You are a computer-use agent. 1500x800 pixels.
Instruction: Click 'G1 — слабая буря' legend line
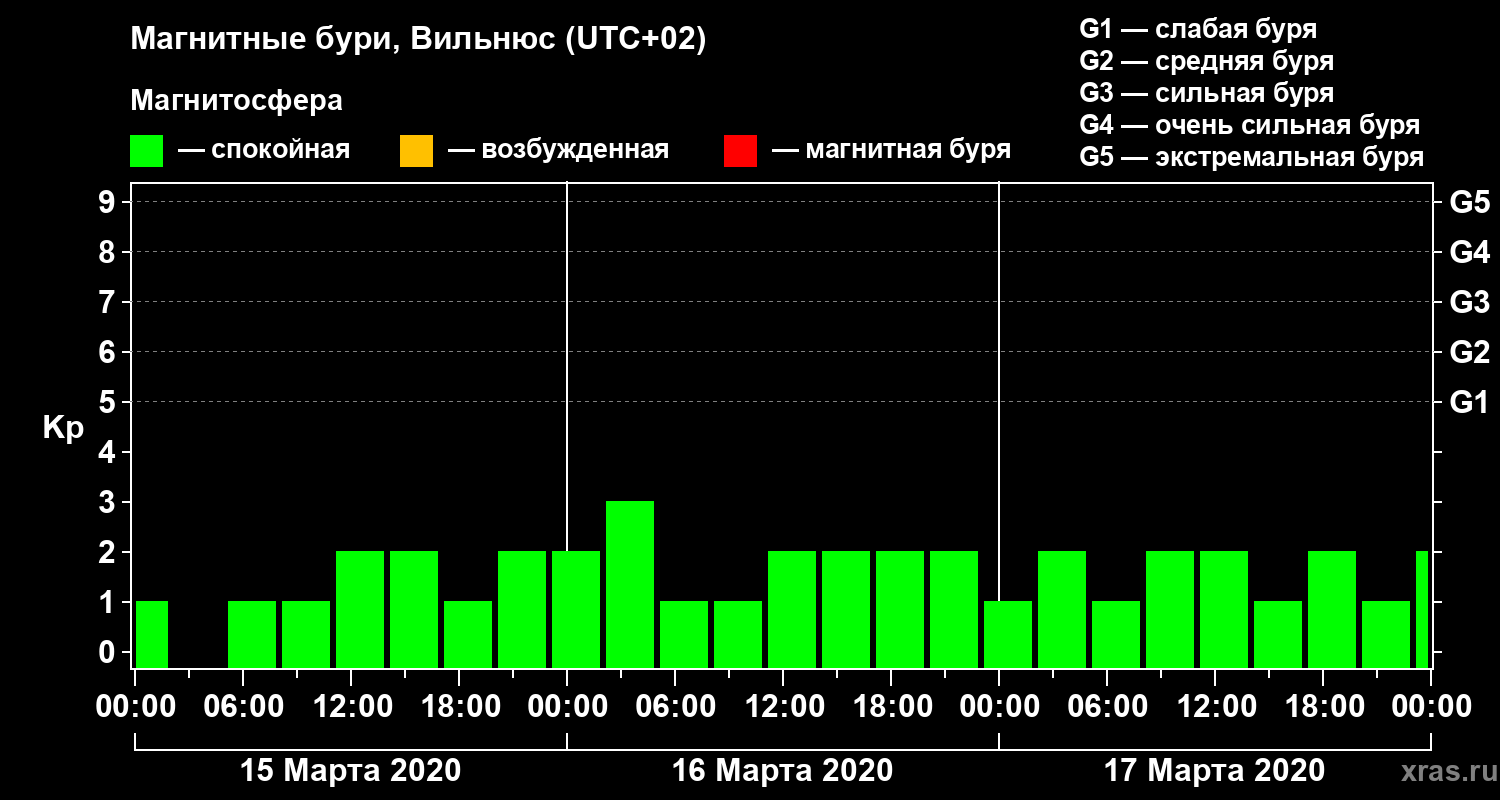1198,28
